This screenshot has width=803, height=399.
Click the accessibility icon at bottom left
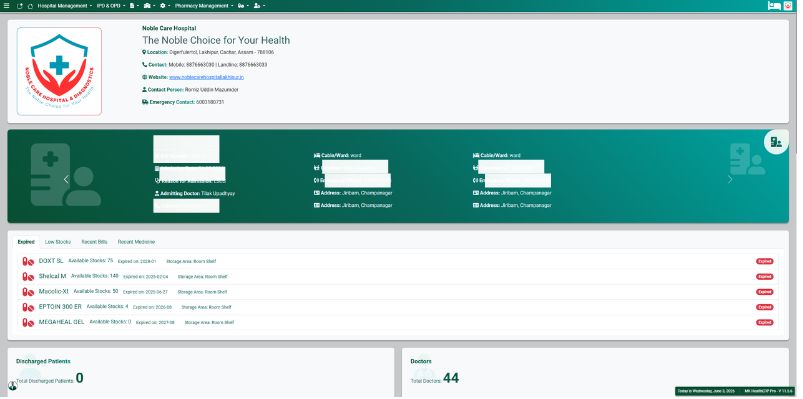pyautogui.click(x=13, y=386)
